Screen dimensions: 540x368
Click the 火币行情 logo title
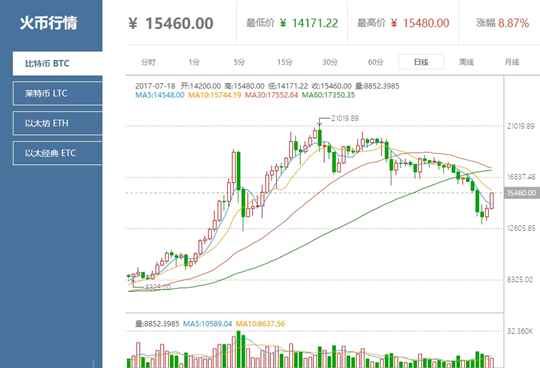coord(49,23)
